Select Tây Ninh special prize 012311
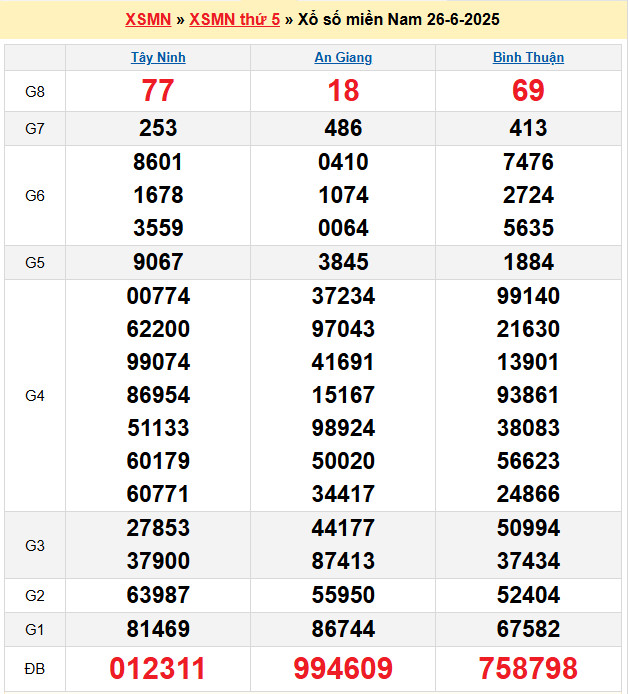Screen dimensions: 628x694 click(158, 668)
